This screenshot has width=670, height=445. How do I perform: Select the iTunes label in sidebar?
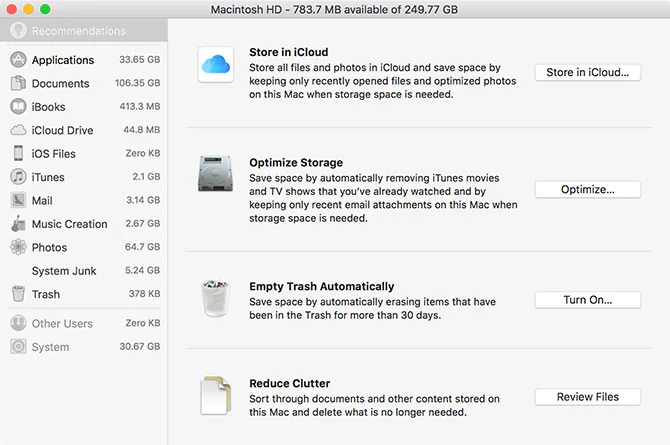coord(48,177)
